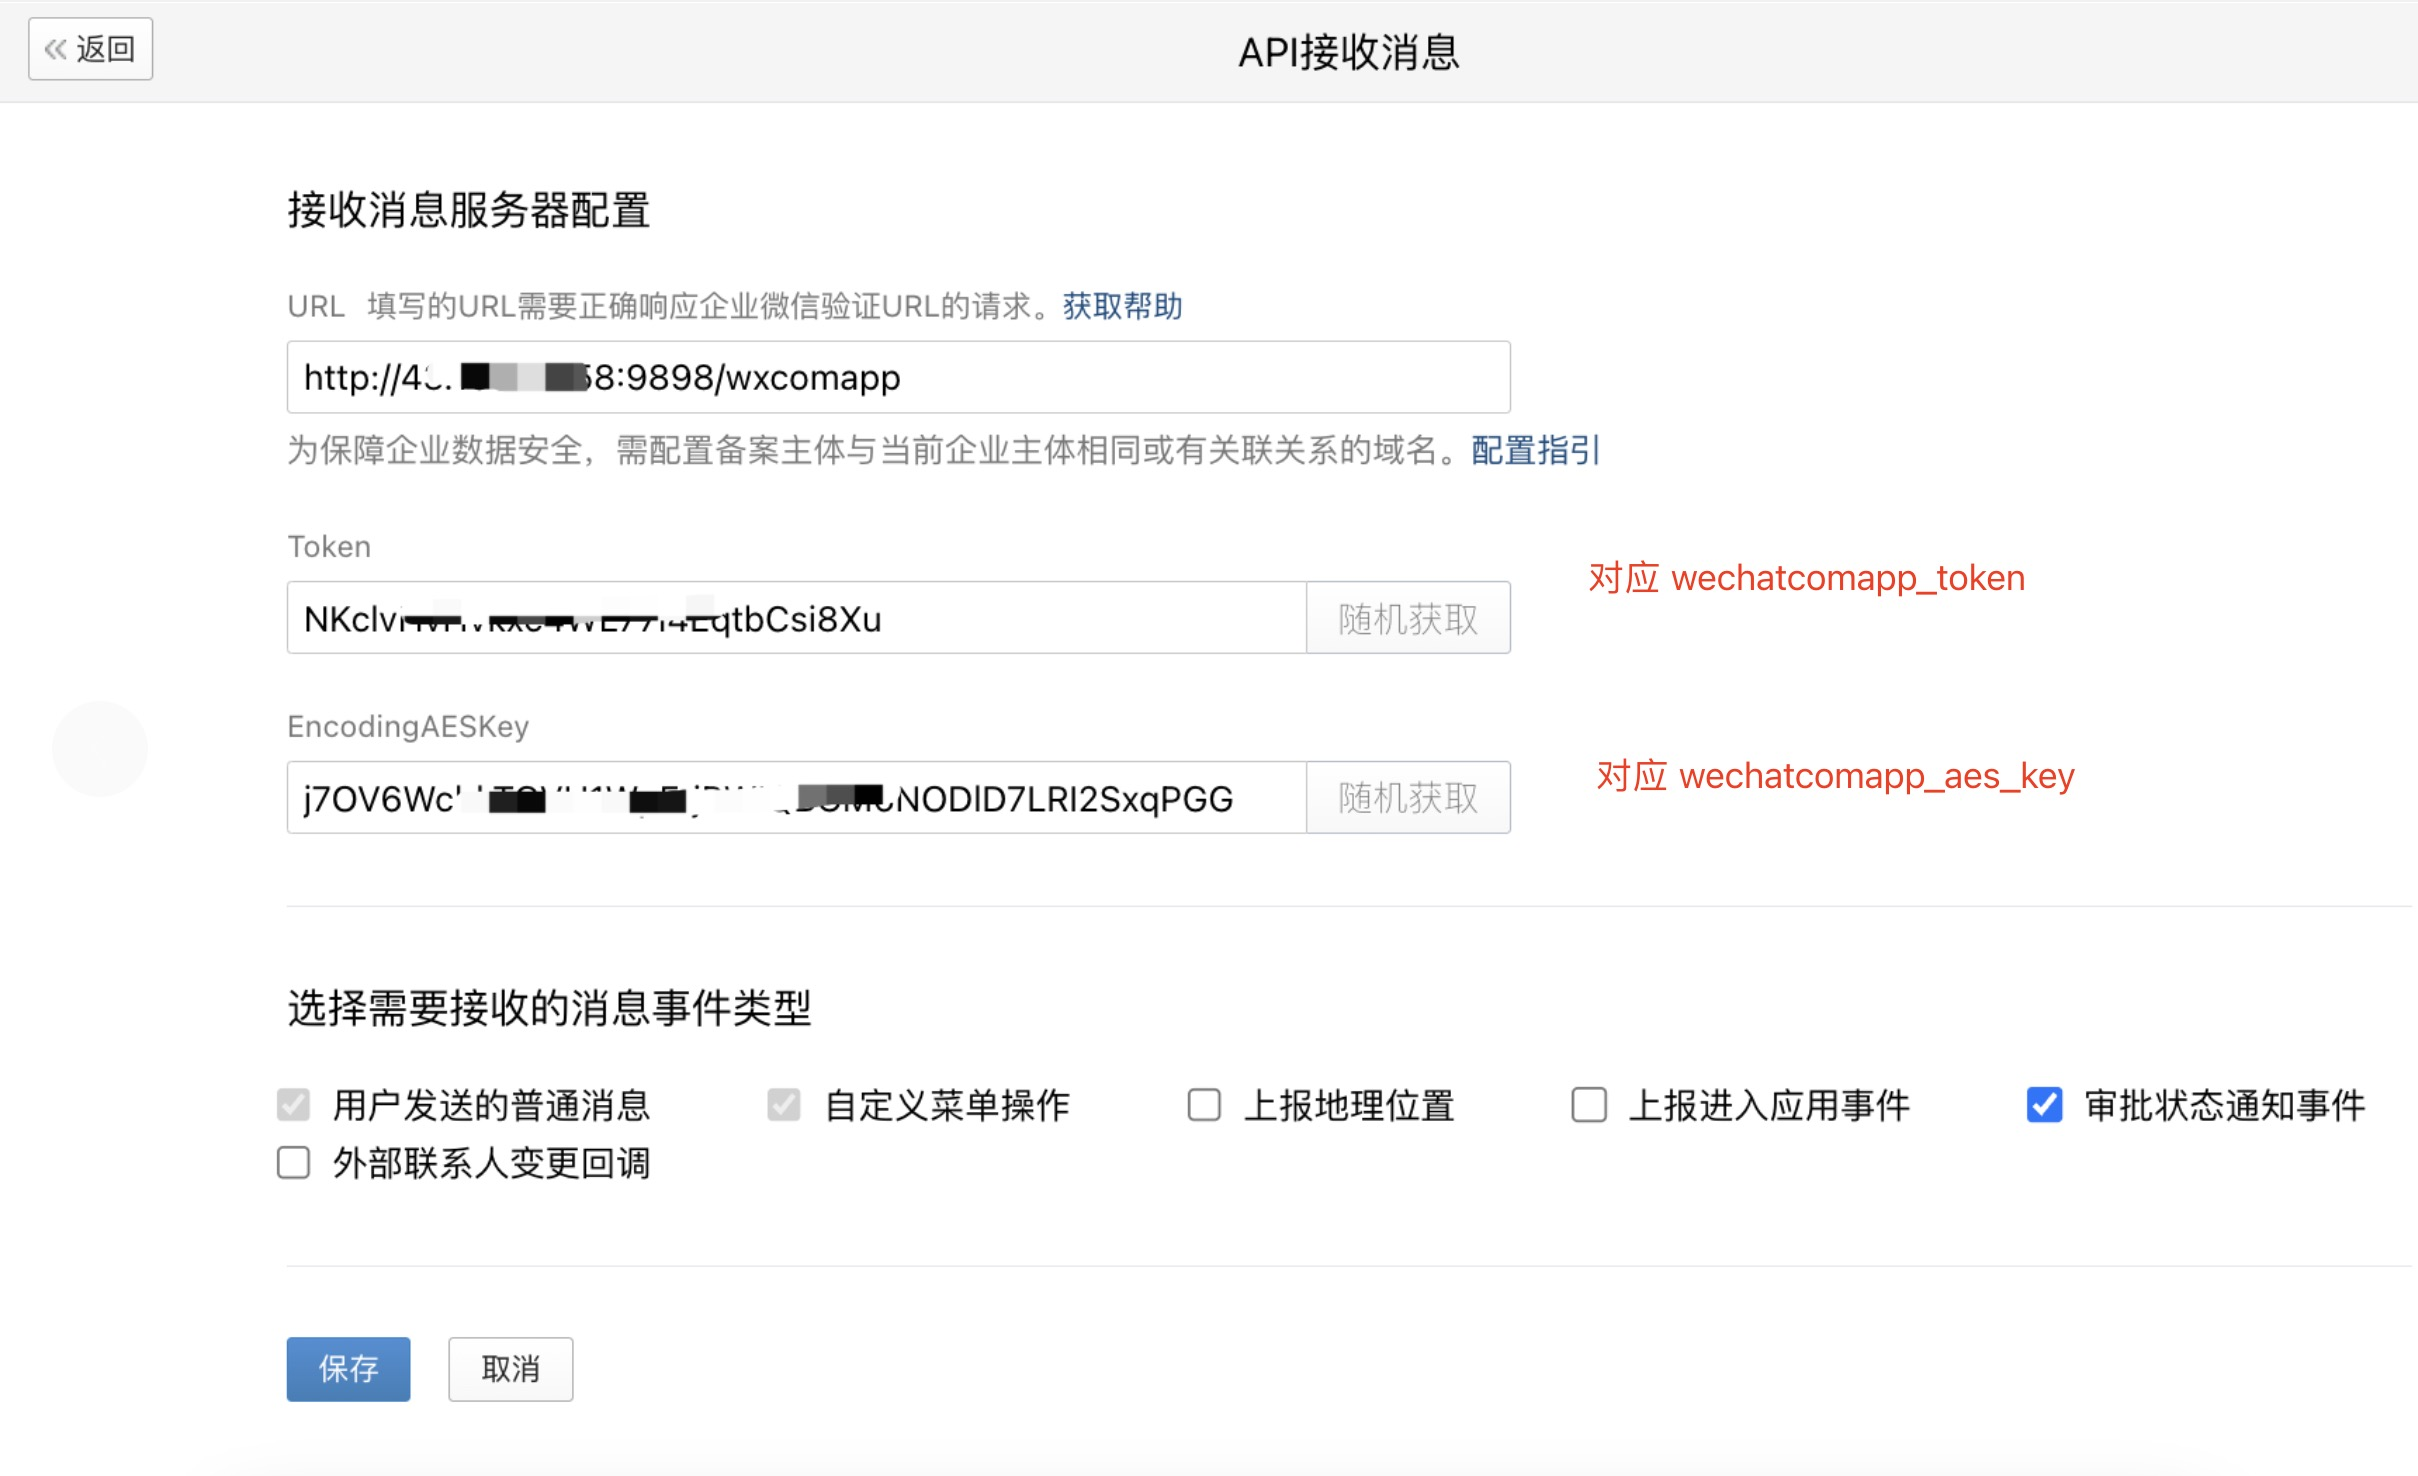Click 随机获取 next to Token field
Image resolution: width=2418 pixels, height=1476 pixels.
[1407, 619]
